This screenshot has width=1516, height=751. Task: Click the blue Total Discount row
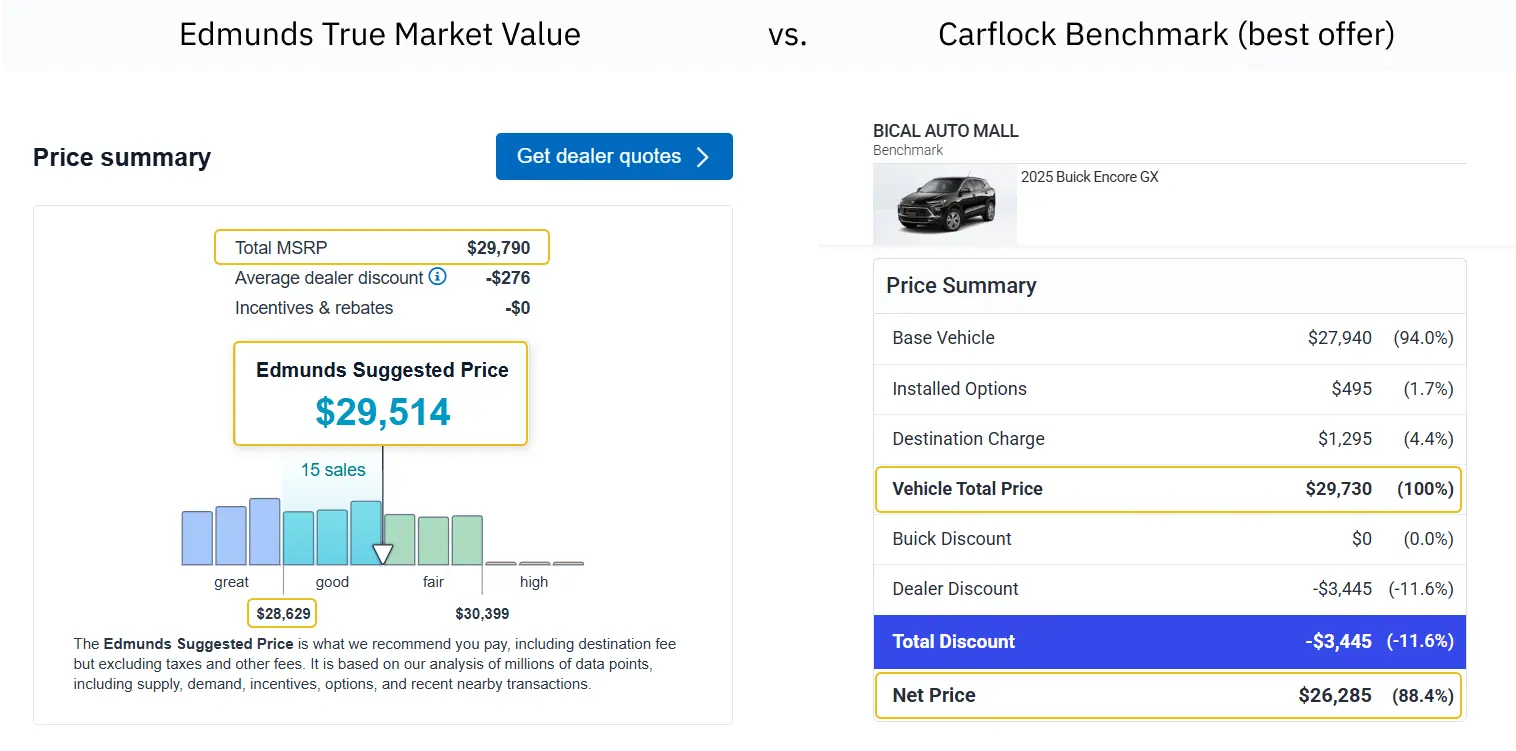(x=1168, y=642)
